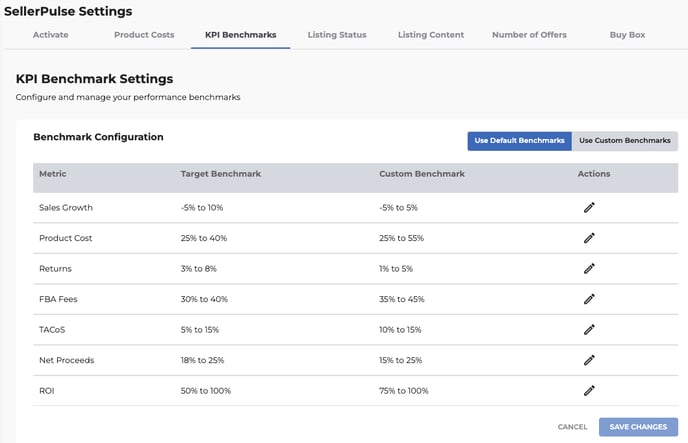The height and width of the screenshot is (443, 688).
Task: Switch to Use Custom Benchmarks
Action: (x=625, y=141)
